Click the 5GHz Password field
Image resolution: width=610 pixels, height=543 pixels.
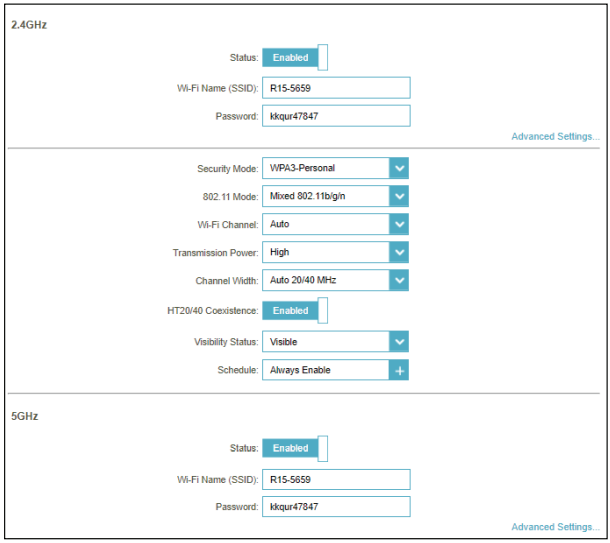336,506
